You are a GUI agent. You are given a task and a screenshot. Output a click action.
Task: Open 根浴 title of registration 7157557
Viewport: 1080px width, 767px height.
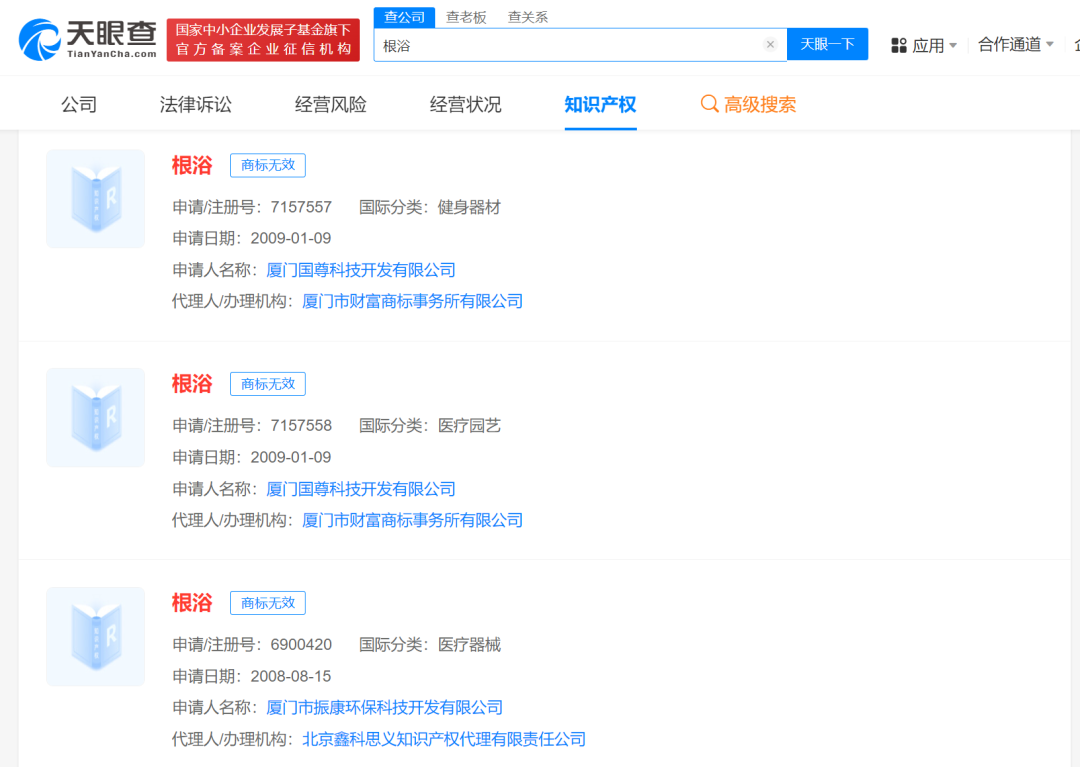(x=192, y=165)
